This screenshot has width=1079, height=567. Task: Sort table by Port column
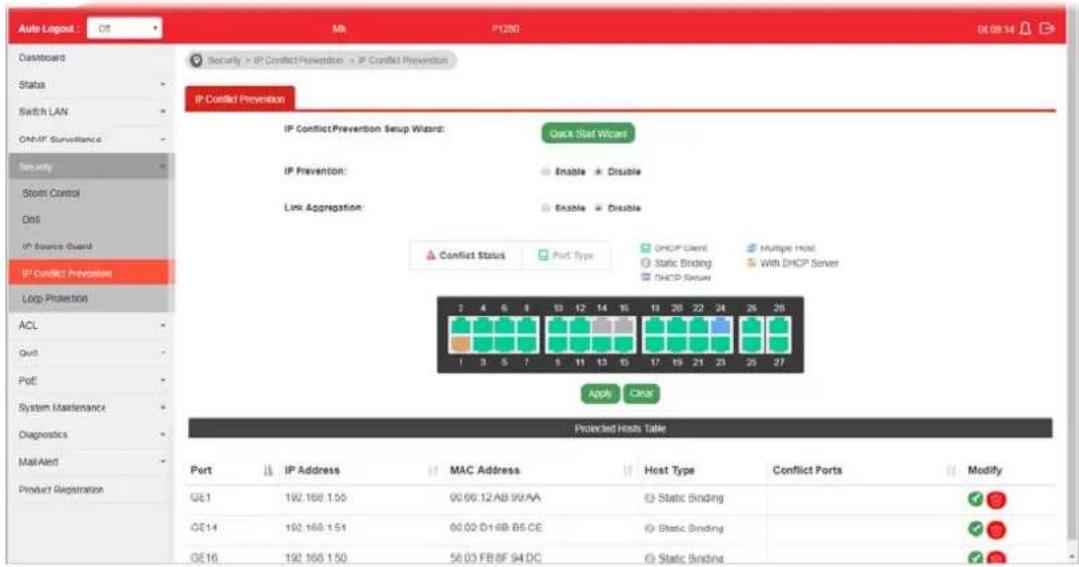click(x=268, y=471)
